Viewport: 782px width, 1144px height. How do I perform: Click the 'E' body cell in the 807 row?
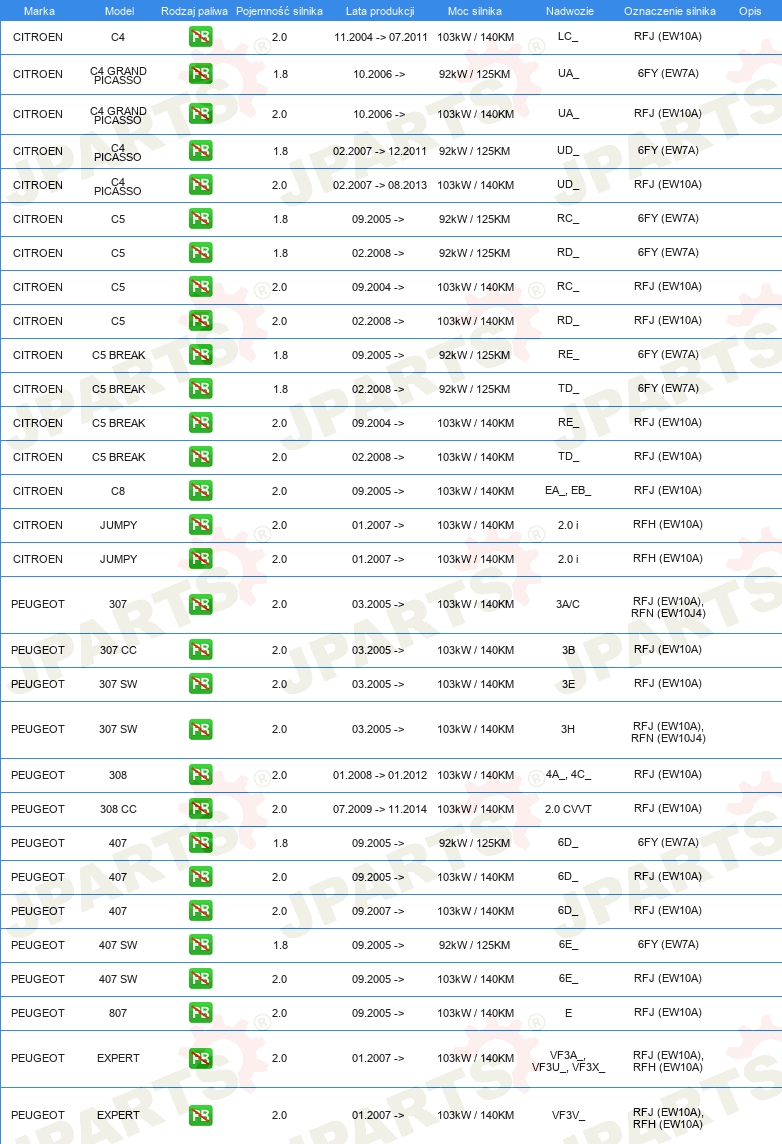(568, 1013)
